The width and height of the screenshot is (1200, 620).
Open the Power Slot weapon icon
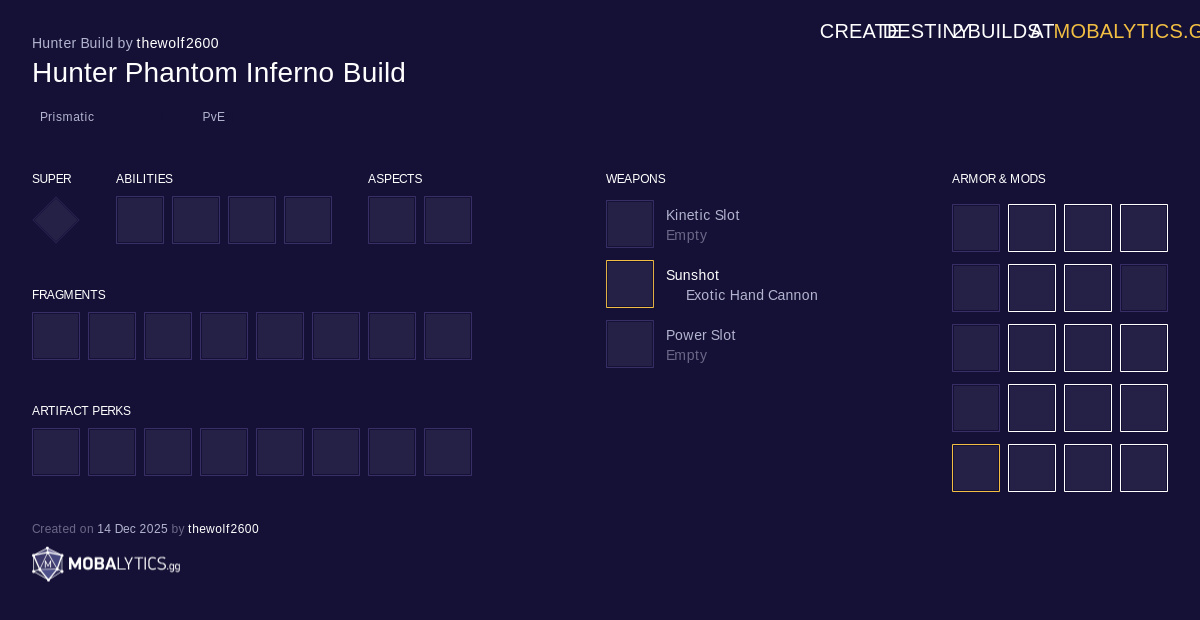pos(630,344)
